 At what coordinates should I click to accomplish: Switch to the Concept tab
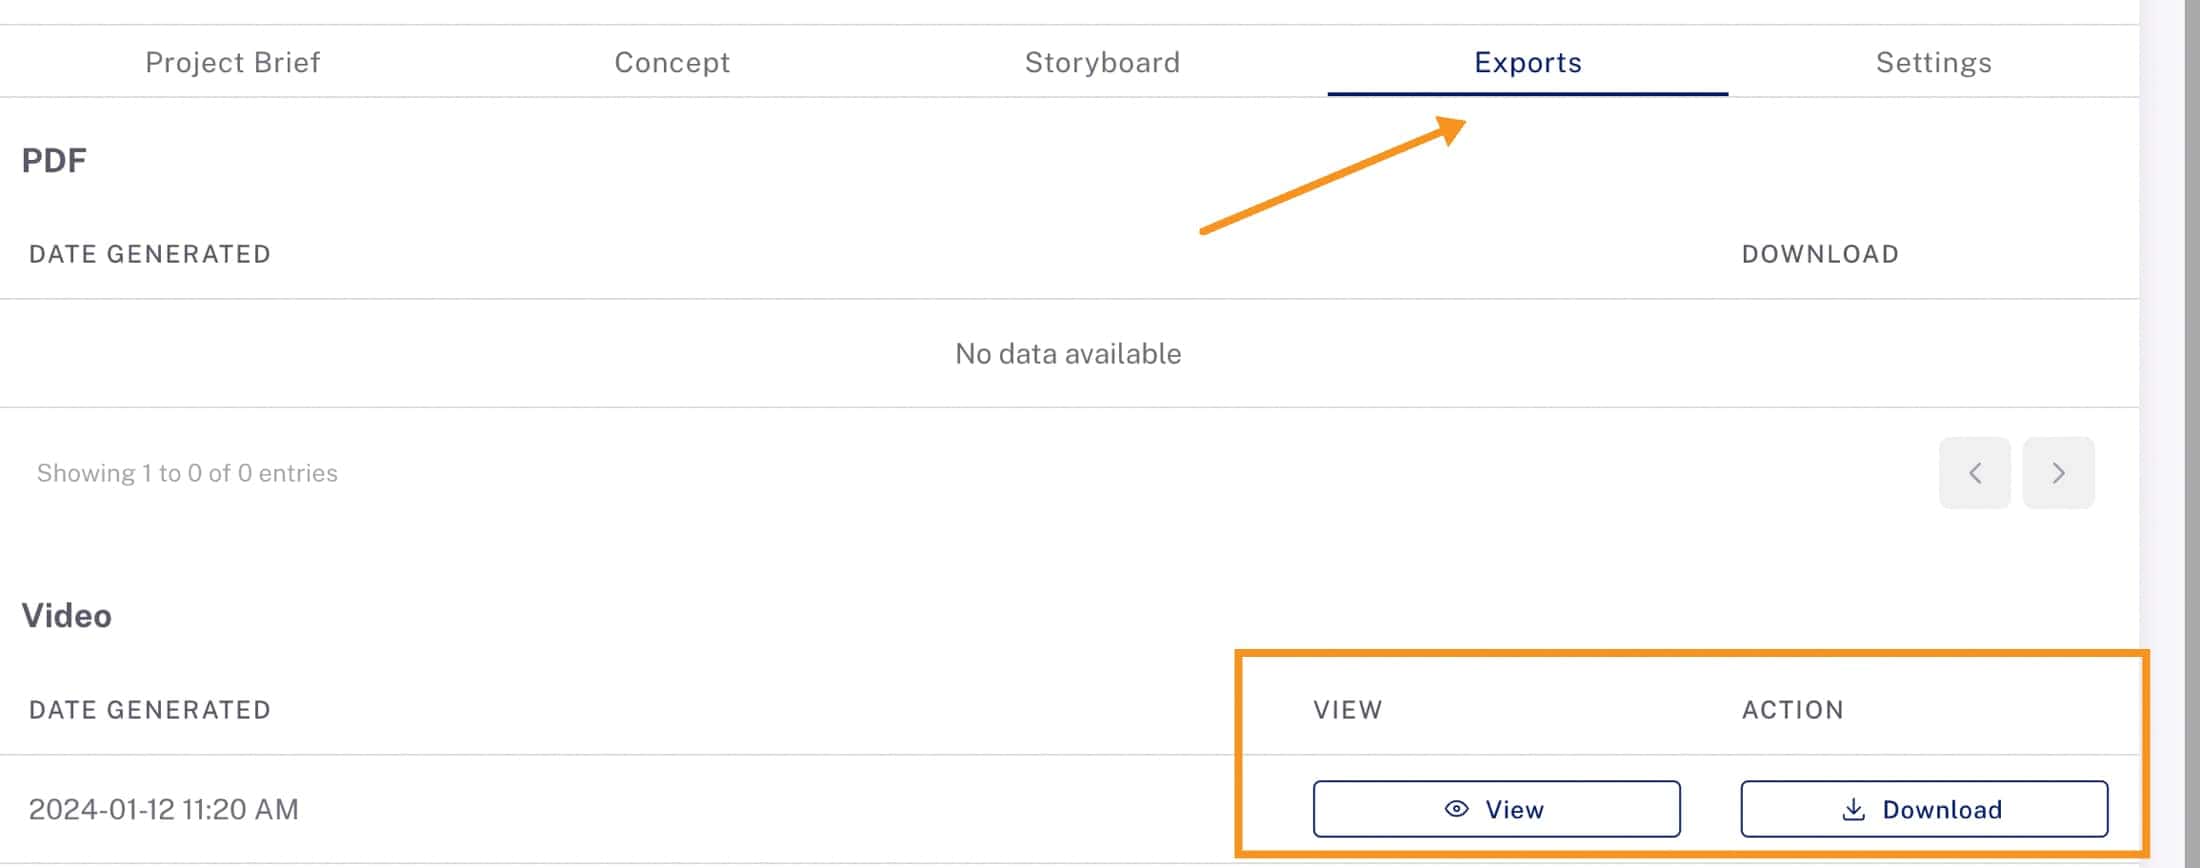(x=672, y=62)
